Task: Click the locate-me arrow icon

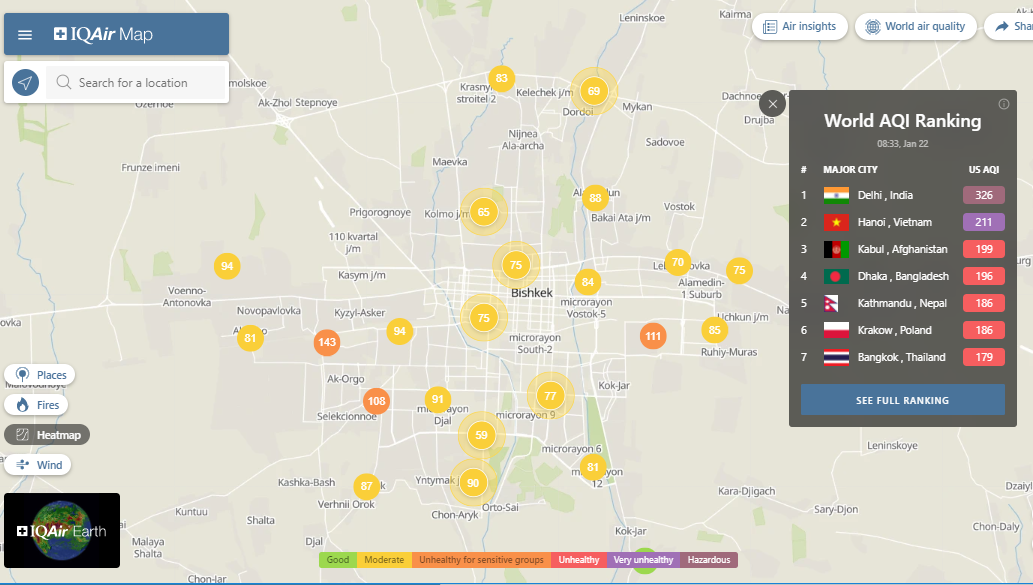Action: tap(26, 83)
